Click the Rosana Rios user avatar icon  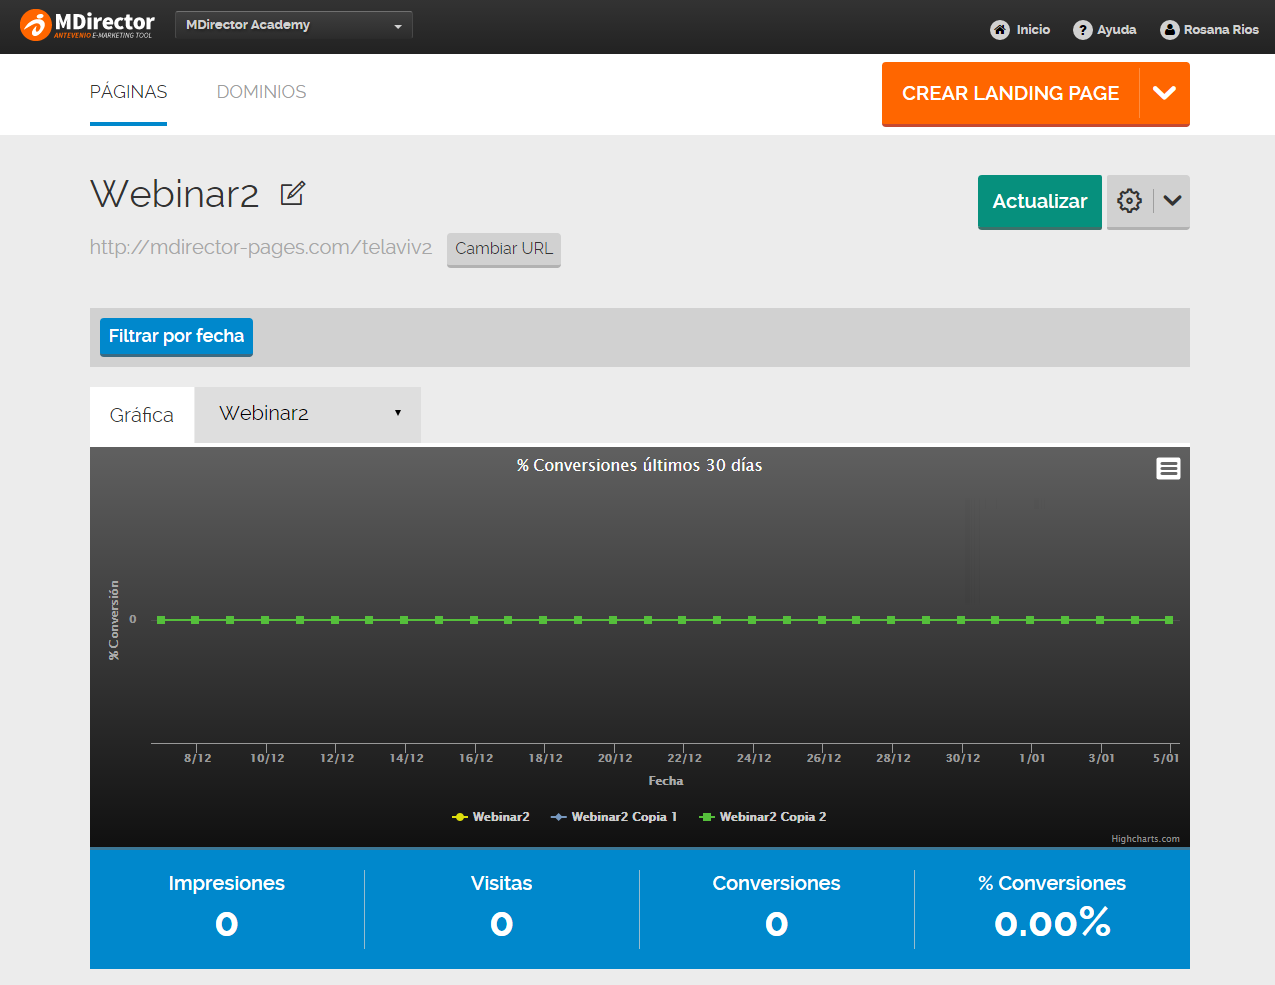pos(1170,30)
